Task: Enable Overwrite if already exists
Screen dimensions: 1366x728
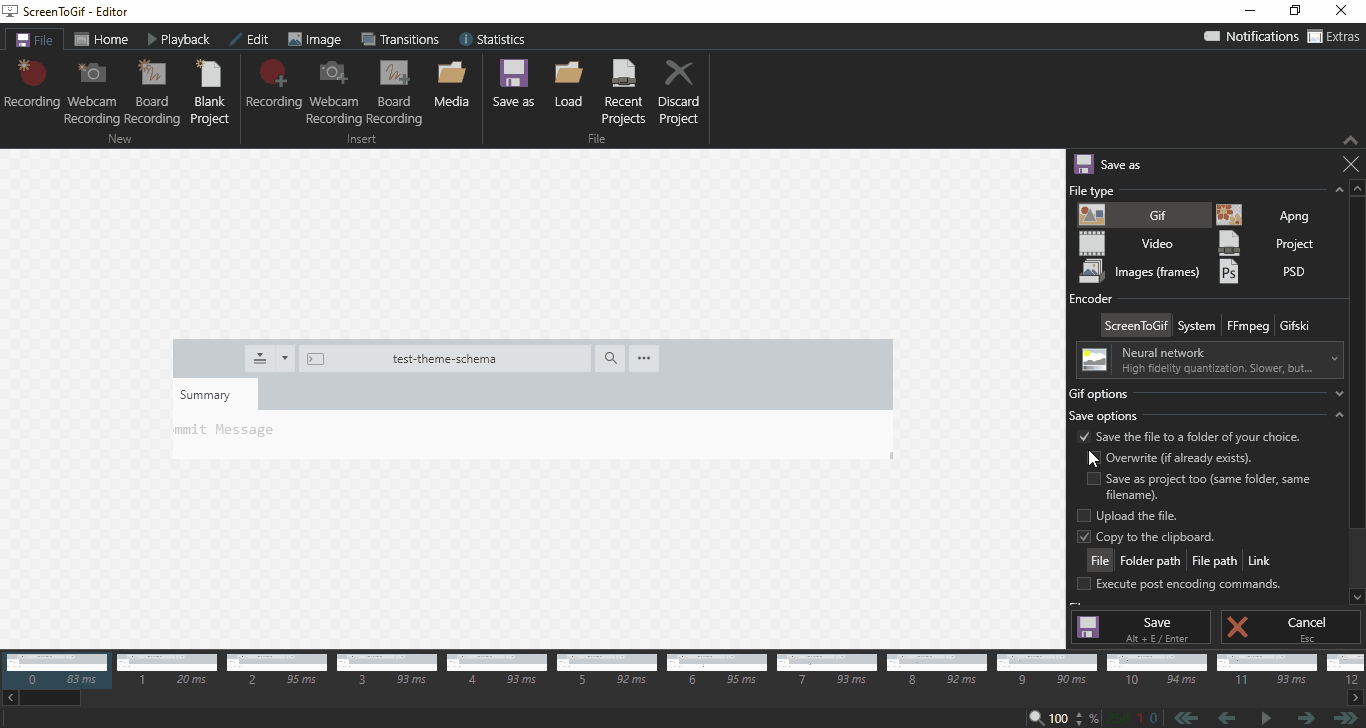Action: pos(1094,458)
